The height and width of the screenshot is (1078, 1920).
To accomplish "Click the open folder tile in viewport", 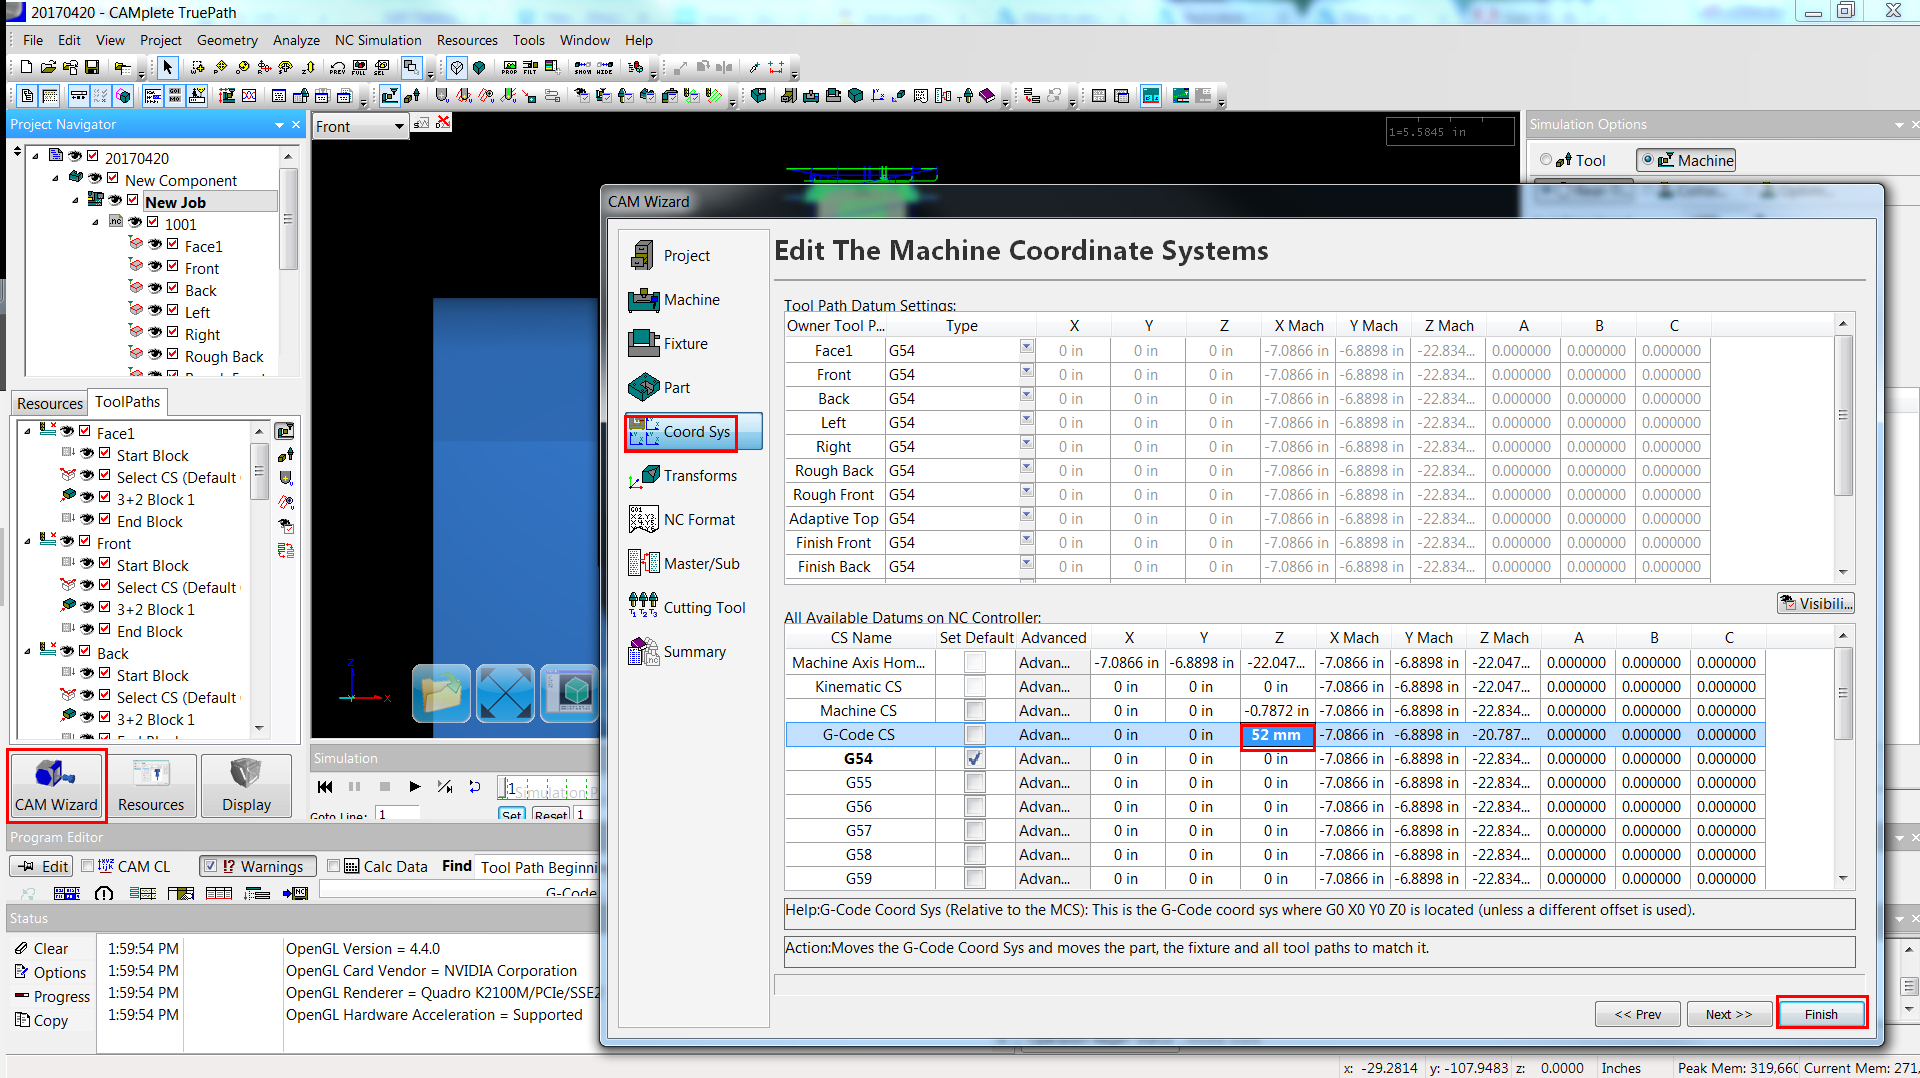I will (x=441, y=692).
